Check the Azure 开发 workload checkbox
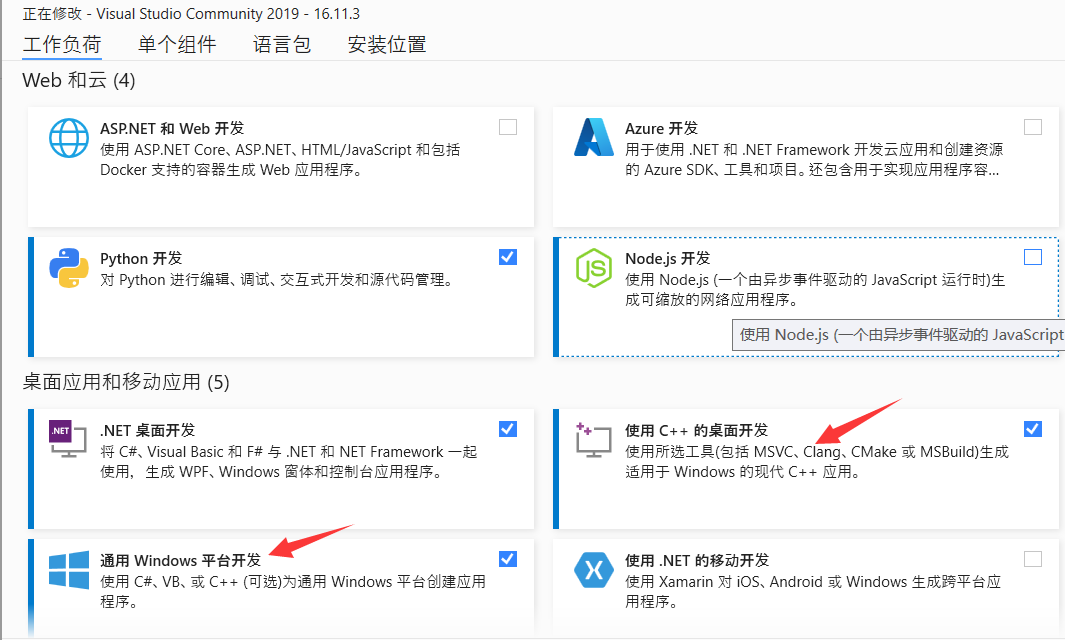 pos(1033,127)
